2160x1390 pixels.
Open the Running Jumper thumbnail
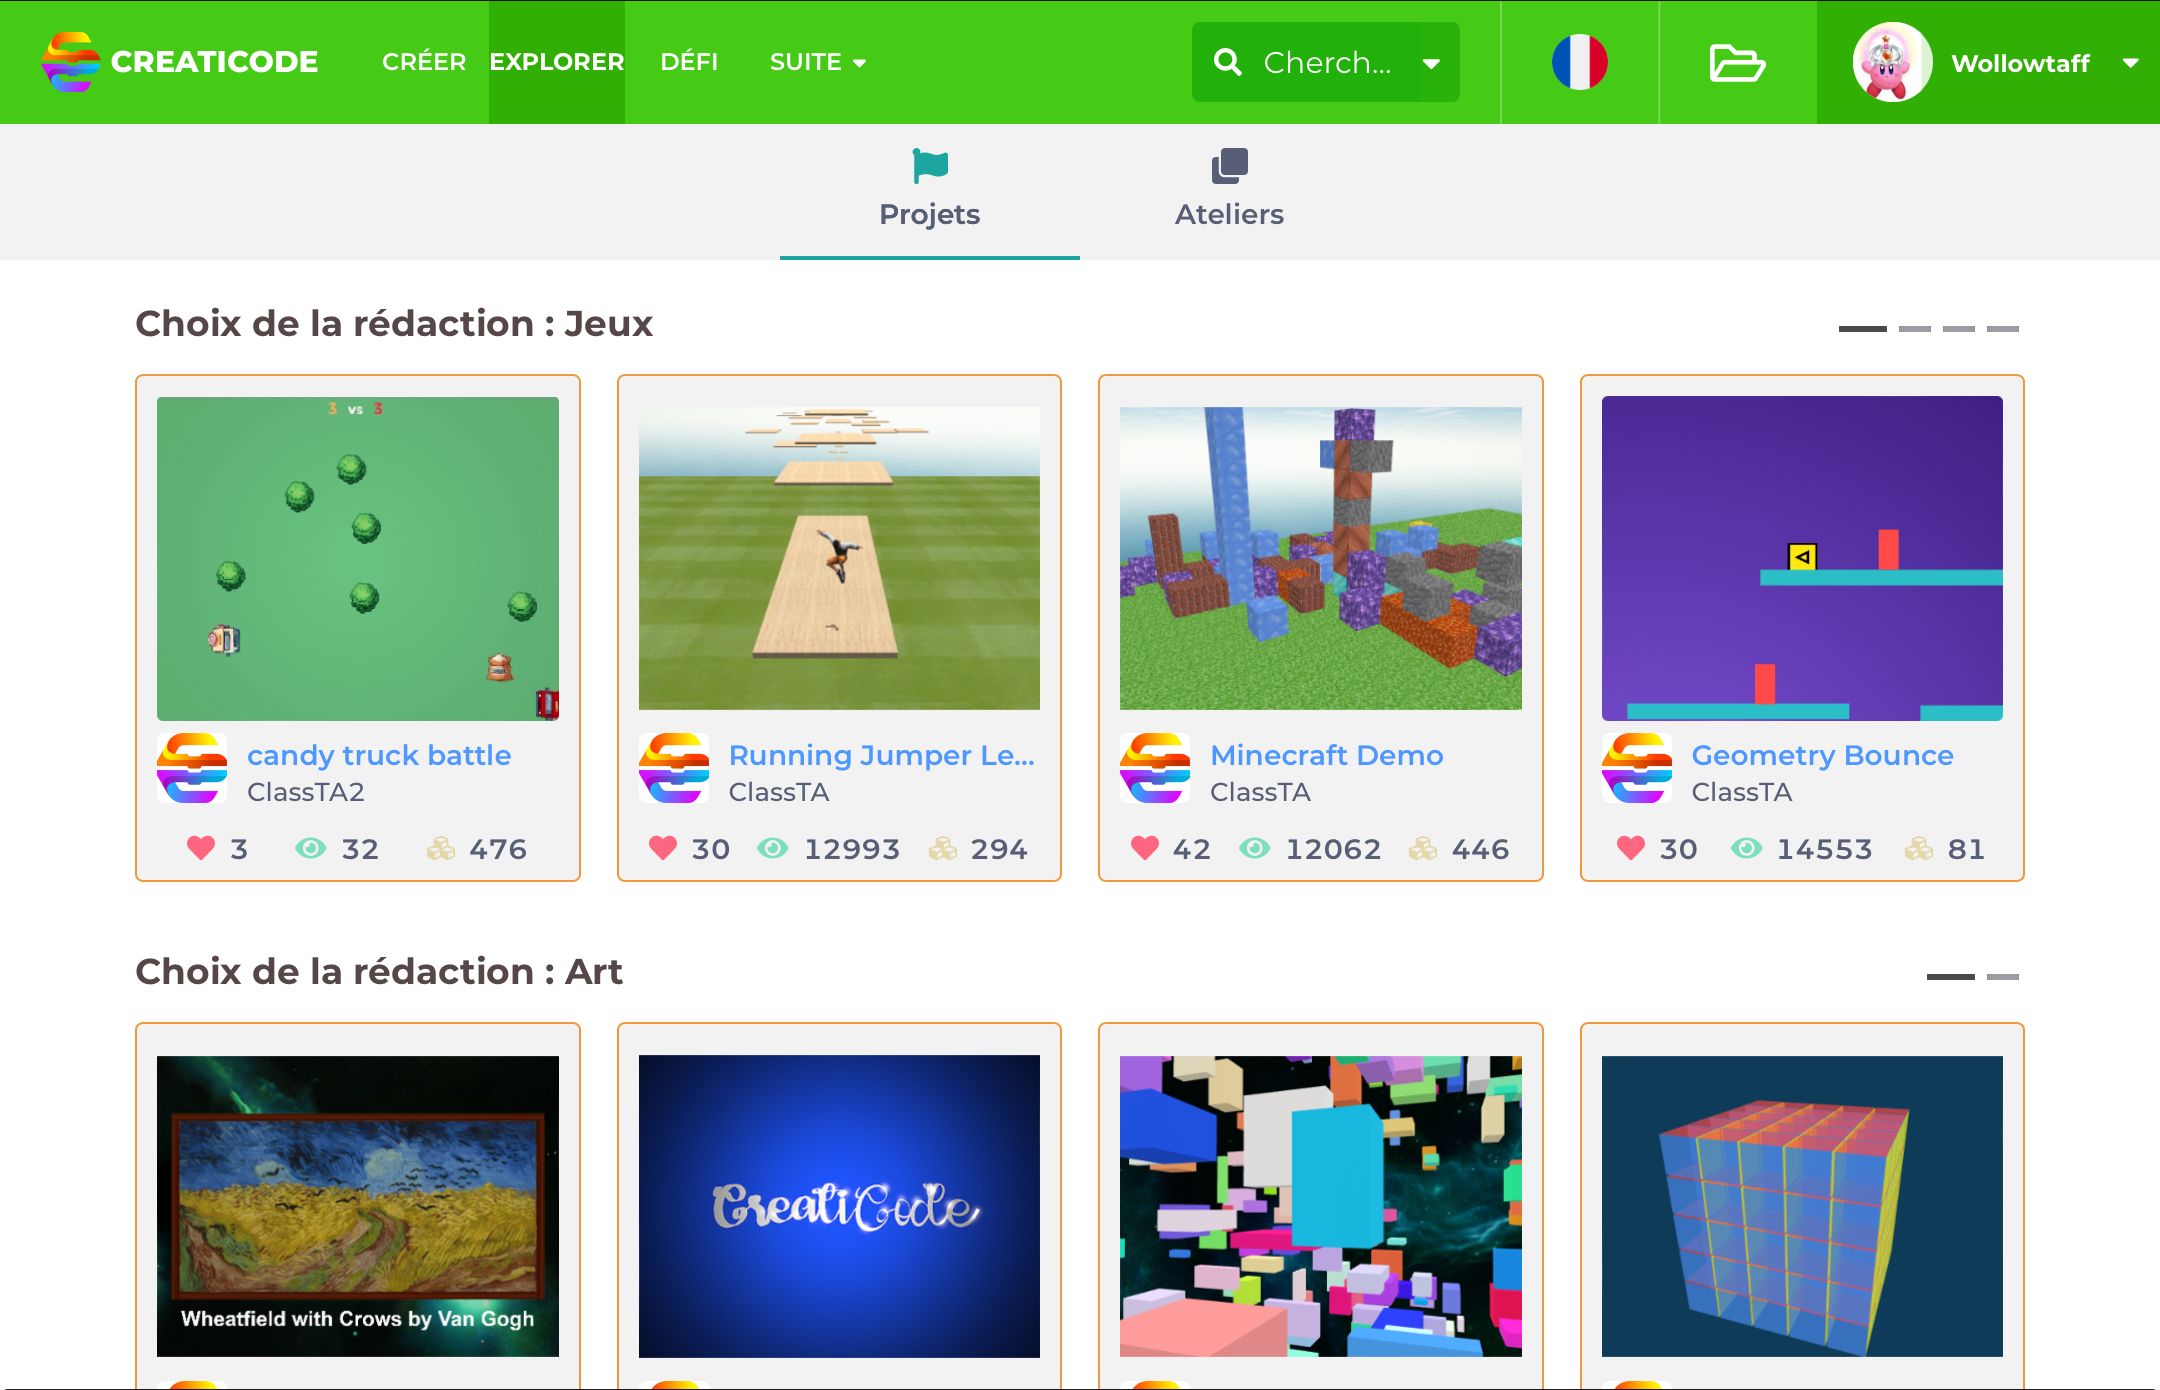coord(839,558)
